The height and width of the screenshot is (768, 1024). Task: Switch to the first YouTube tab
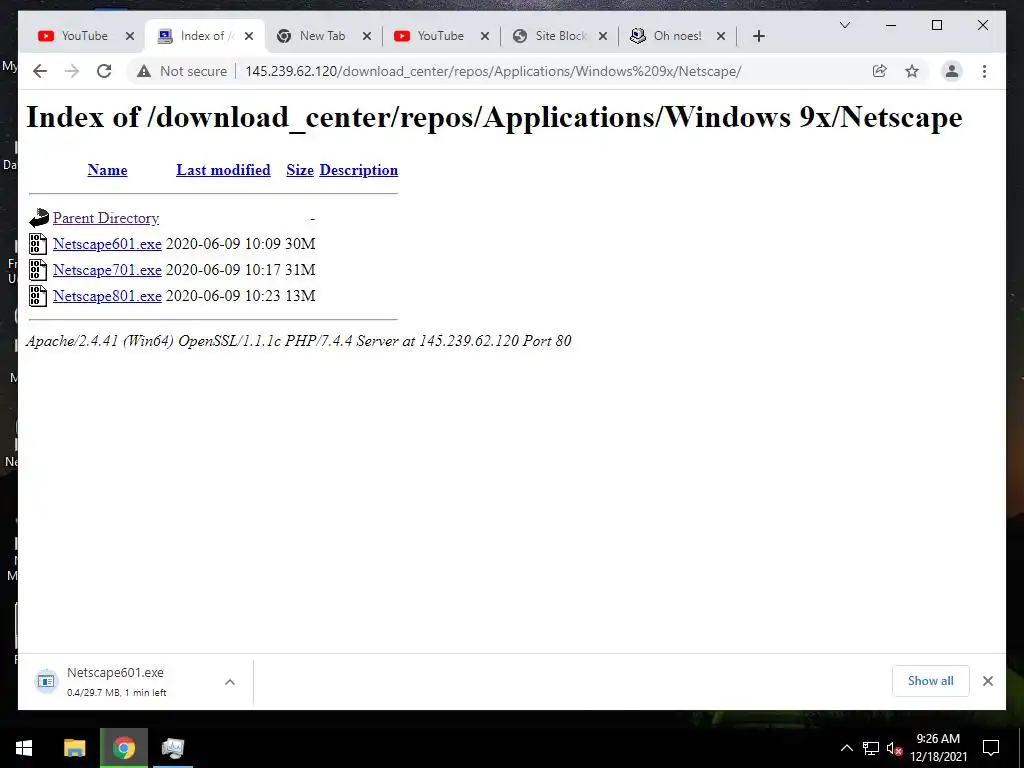(85, 36)
